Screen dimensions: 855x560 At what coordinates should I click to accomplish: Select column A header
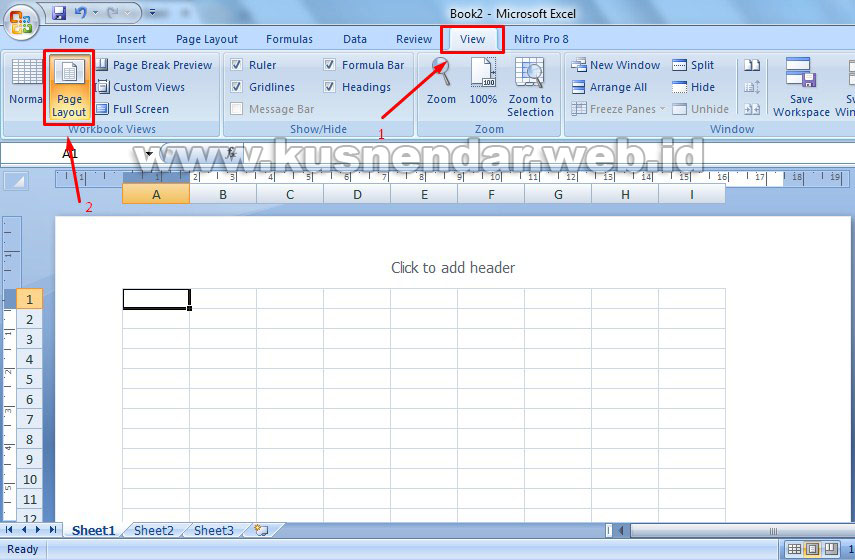coord(156,195)
